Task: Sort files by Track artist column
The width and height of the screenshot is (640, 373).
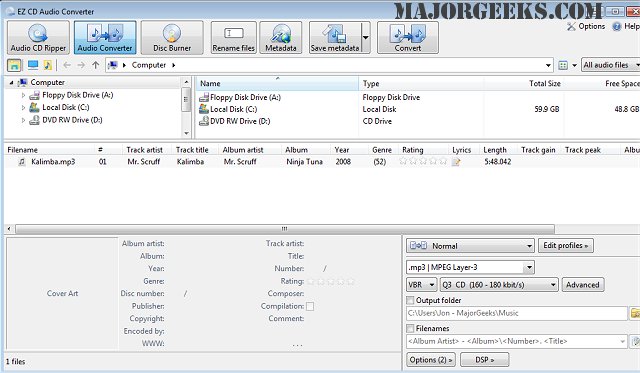Action: [144, 150]
